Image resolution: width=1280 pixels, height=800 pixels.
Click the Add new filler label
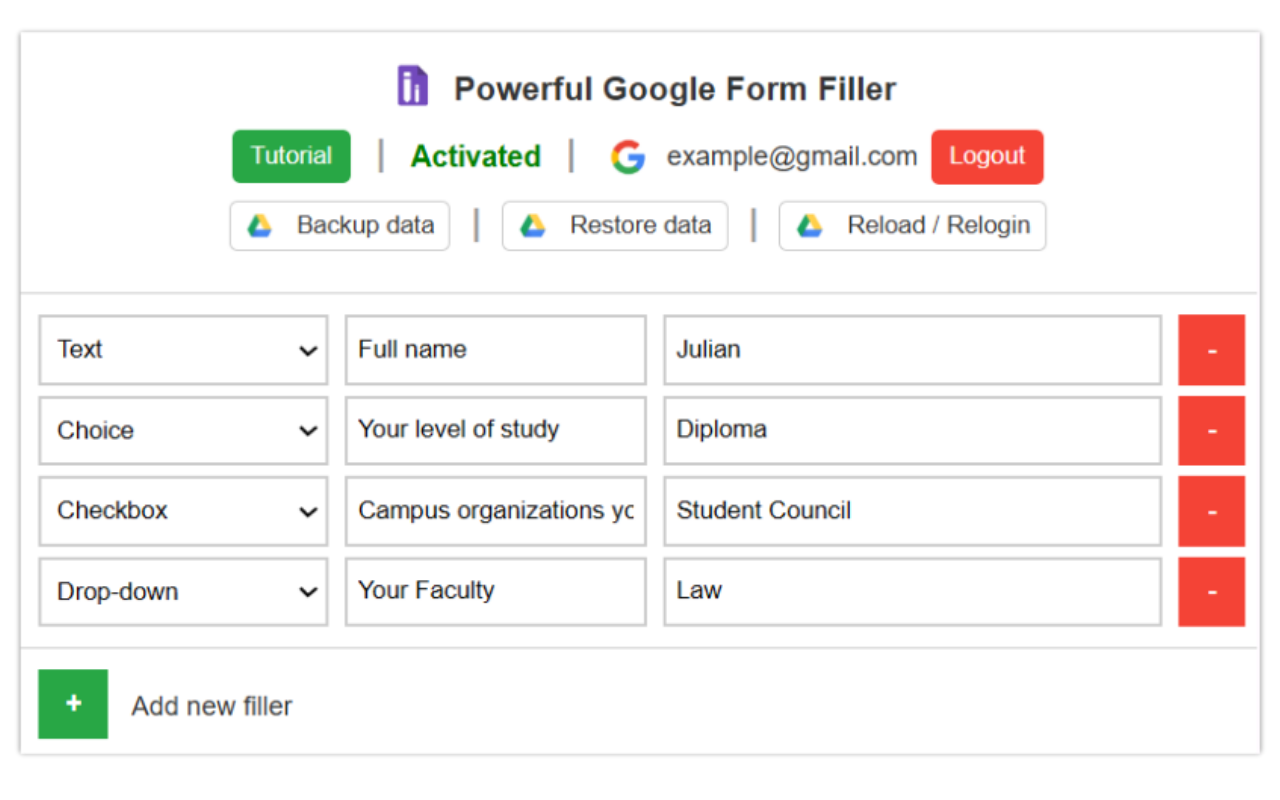pyautogui.click(x=212, y=706)
